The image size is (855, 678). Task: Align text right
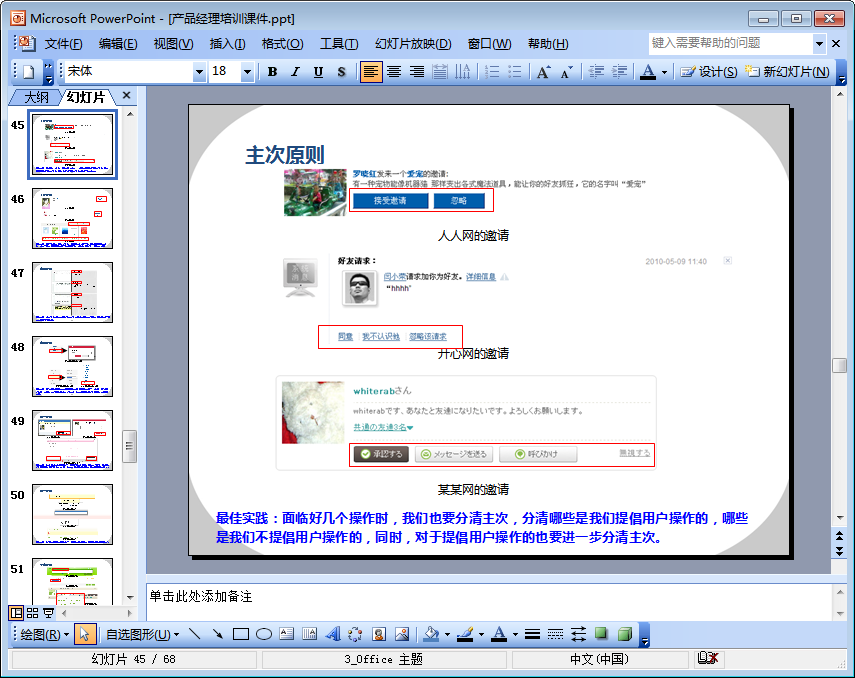pyautogui.click(x=417, y=71)
